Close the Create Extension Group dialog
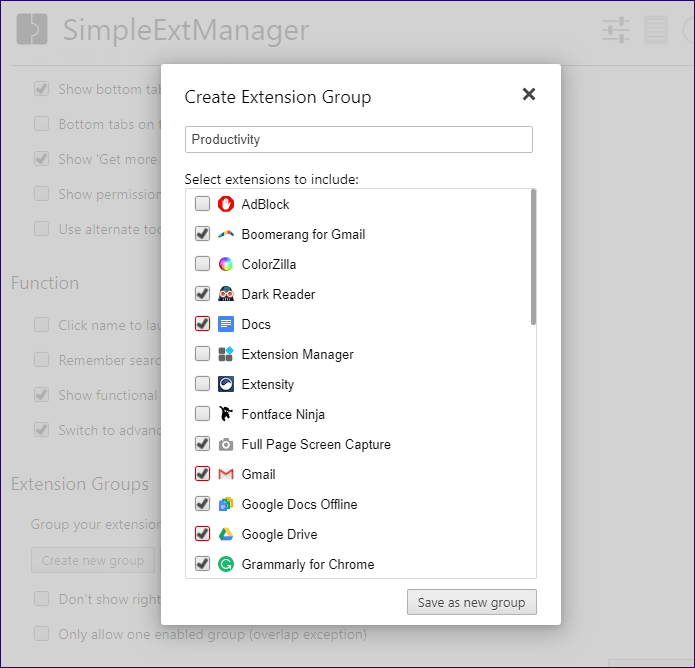This screenshot has width=695, height=668. coord(529,94)
